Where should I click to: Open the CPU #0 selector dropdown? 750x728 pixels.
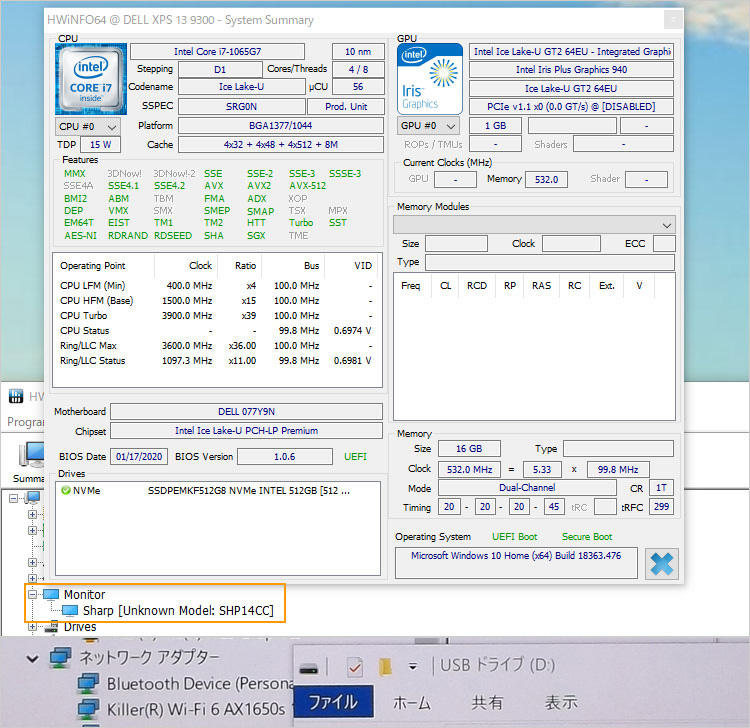(x=88, y=127)
